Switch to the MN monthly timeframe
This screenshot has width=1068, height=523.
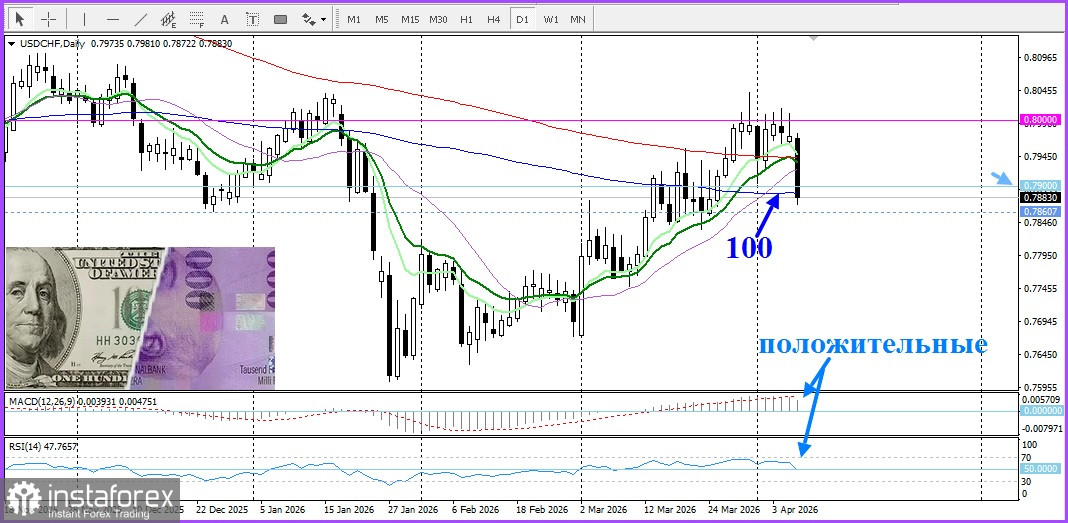578,19
